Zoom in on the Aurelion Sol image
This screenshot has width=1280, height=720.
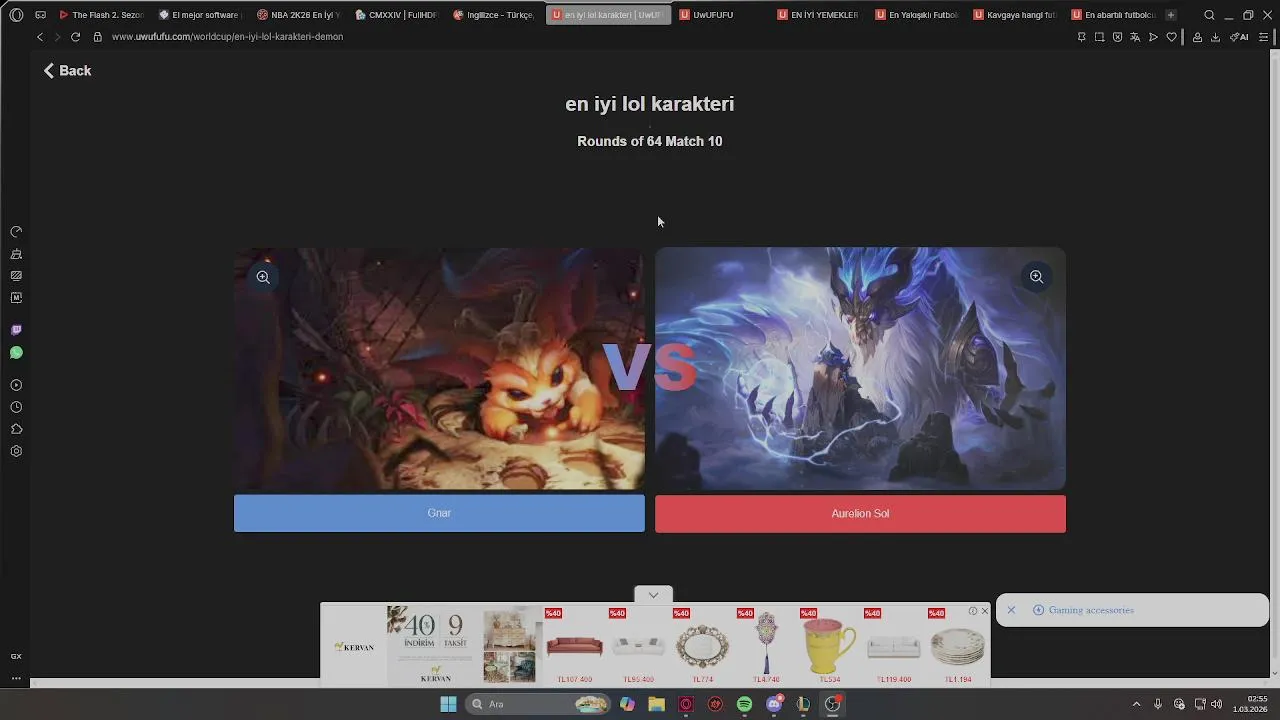coord(1036,277)
